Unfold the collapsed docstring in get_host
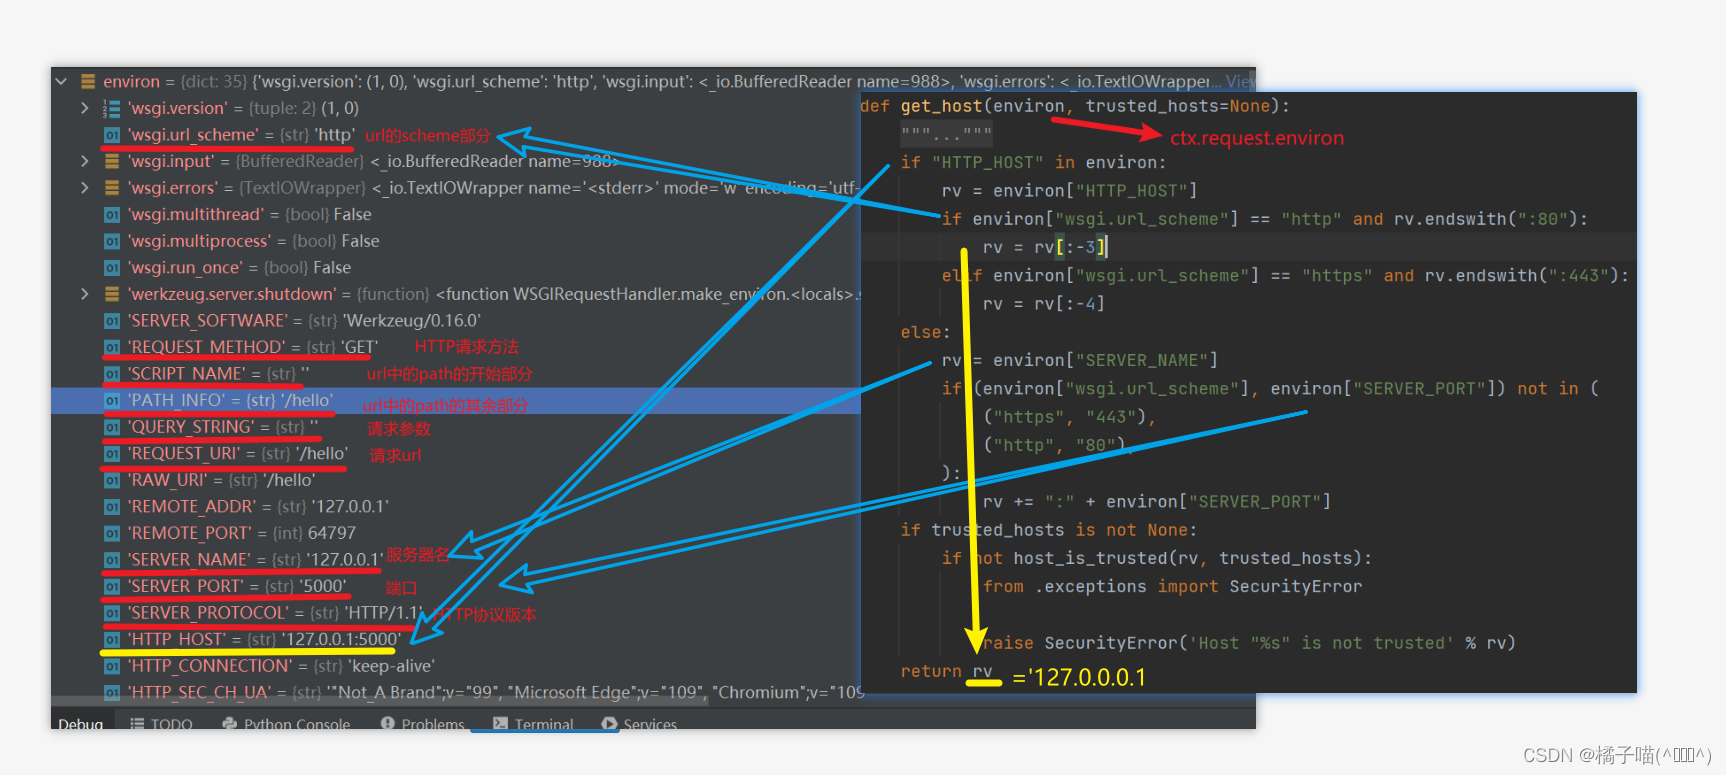This screenshot has width=1726, height=775. coord(946,133)
